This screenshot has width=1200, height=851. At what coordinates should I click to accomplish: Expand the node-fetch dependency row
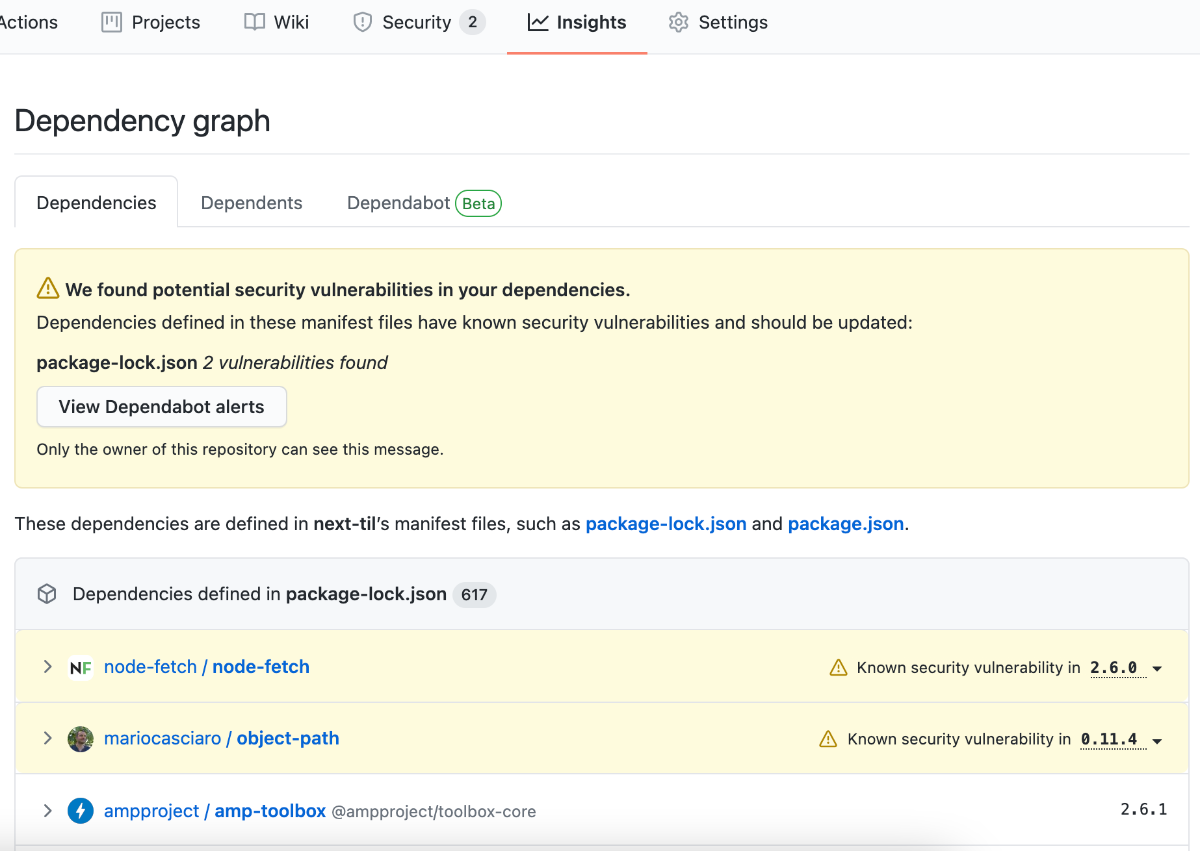tap(47, 667)
